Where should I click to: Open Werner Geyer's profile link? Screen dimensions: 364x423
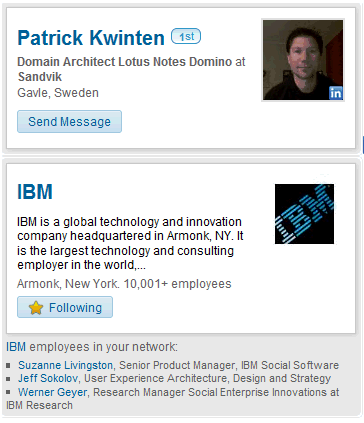click(53, 392)
